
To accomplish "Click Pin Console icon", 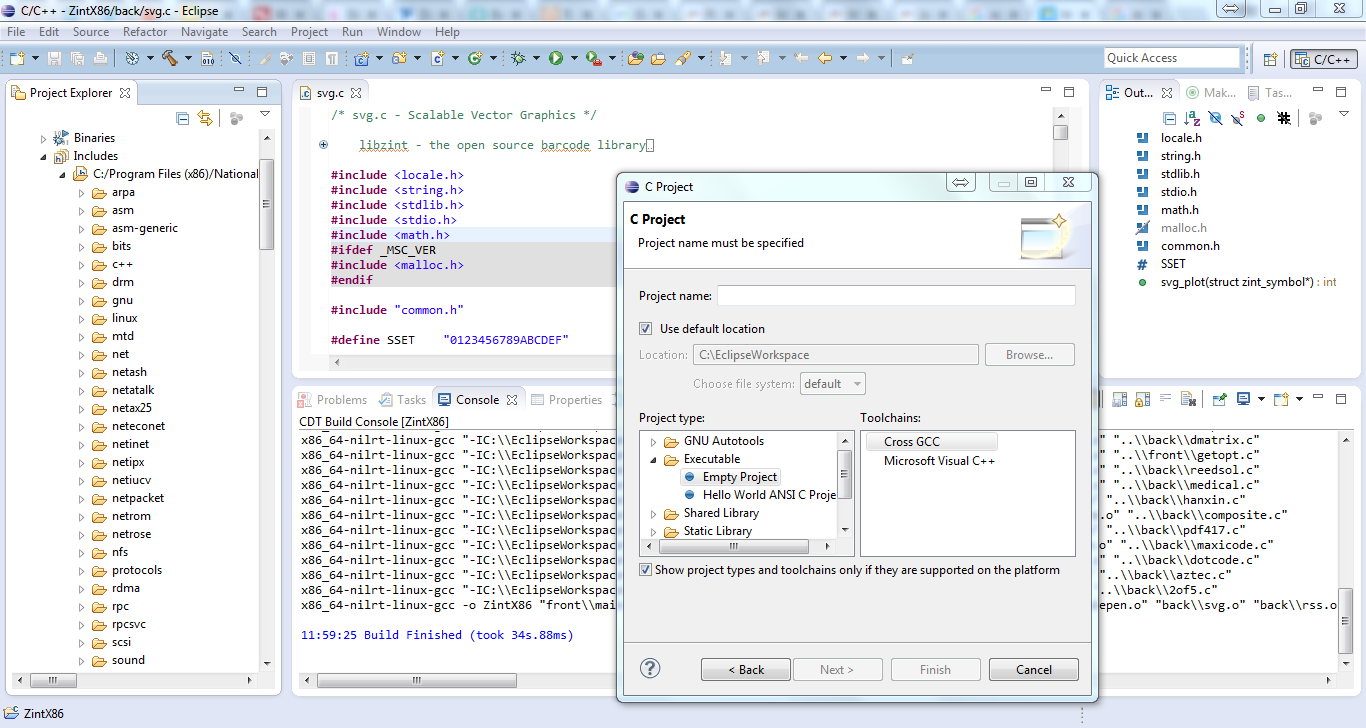I will [x=1219, y=399].
